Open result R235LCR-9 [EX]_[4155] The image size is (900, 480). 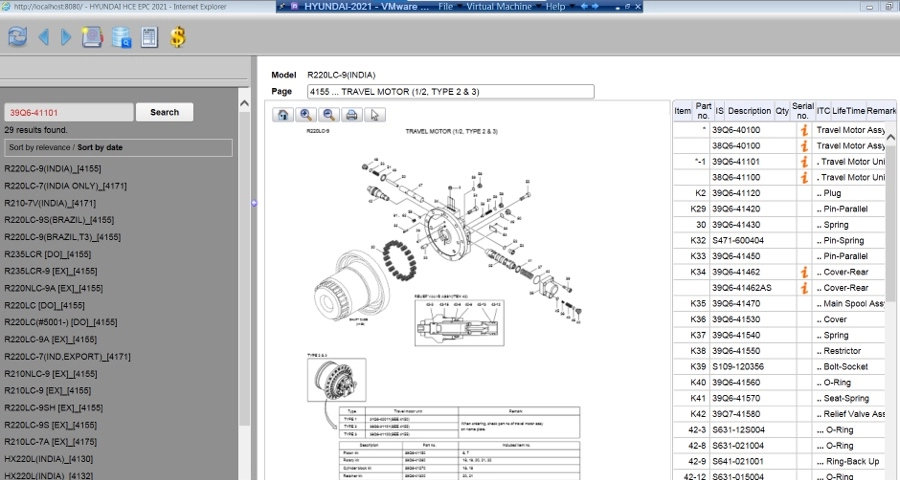pyautogui.click(x=51, y=271)
